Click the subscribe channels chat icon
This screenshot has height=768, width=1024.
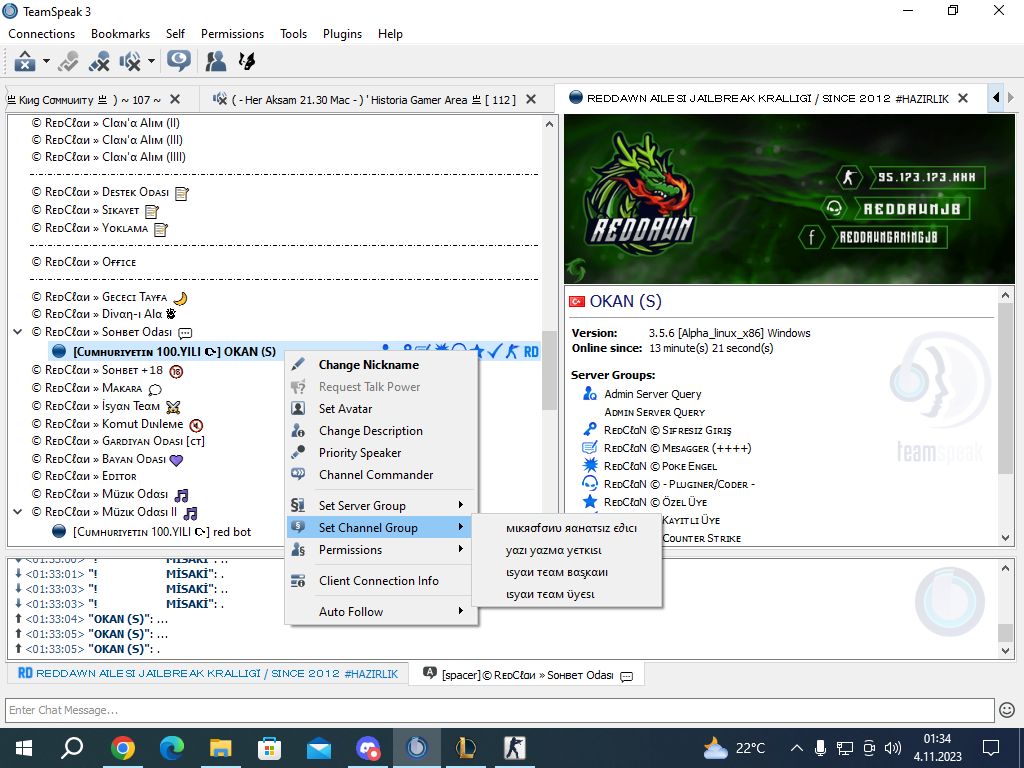click(x=179, y=61)
